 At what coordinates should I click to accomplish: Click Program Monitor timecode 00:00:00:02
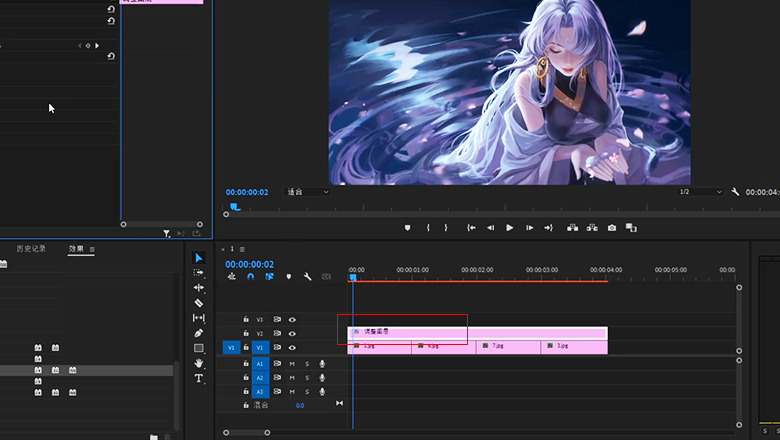click(x=247, y=192)
